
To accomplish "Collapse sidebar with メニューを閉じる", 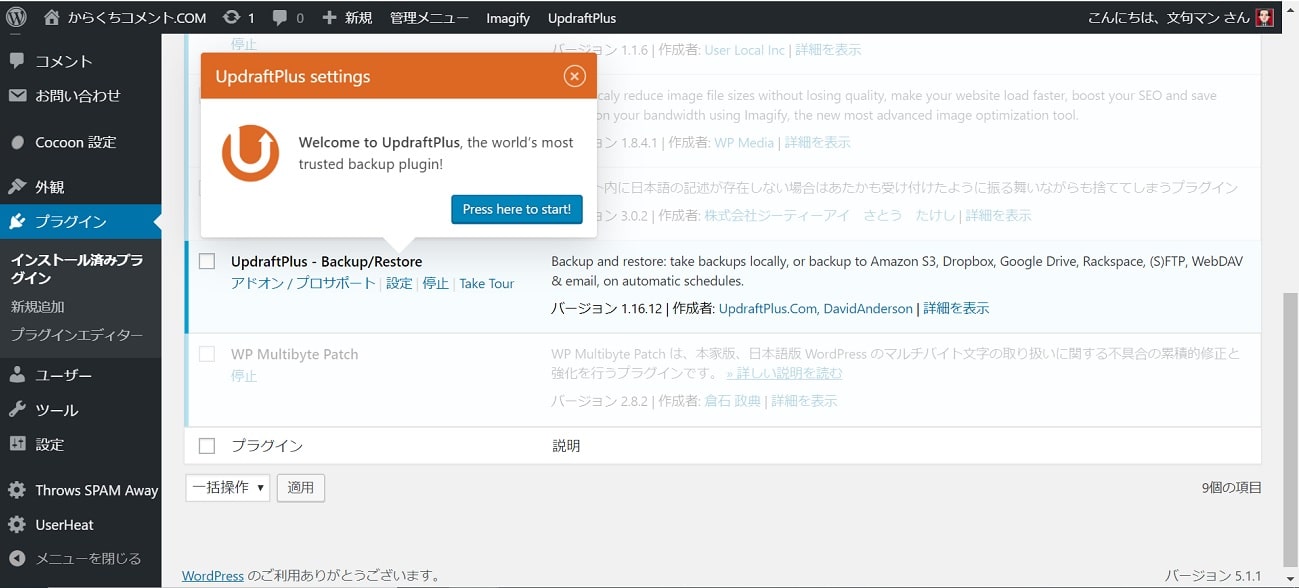I will [x=88, y=558].
